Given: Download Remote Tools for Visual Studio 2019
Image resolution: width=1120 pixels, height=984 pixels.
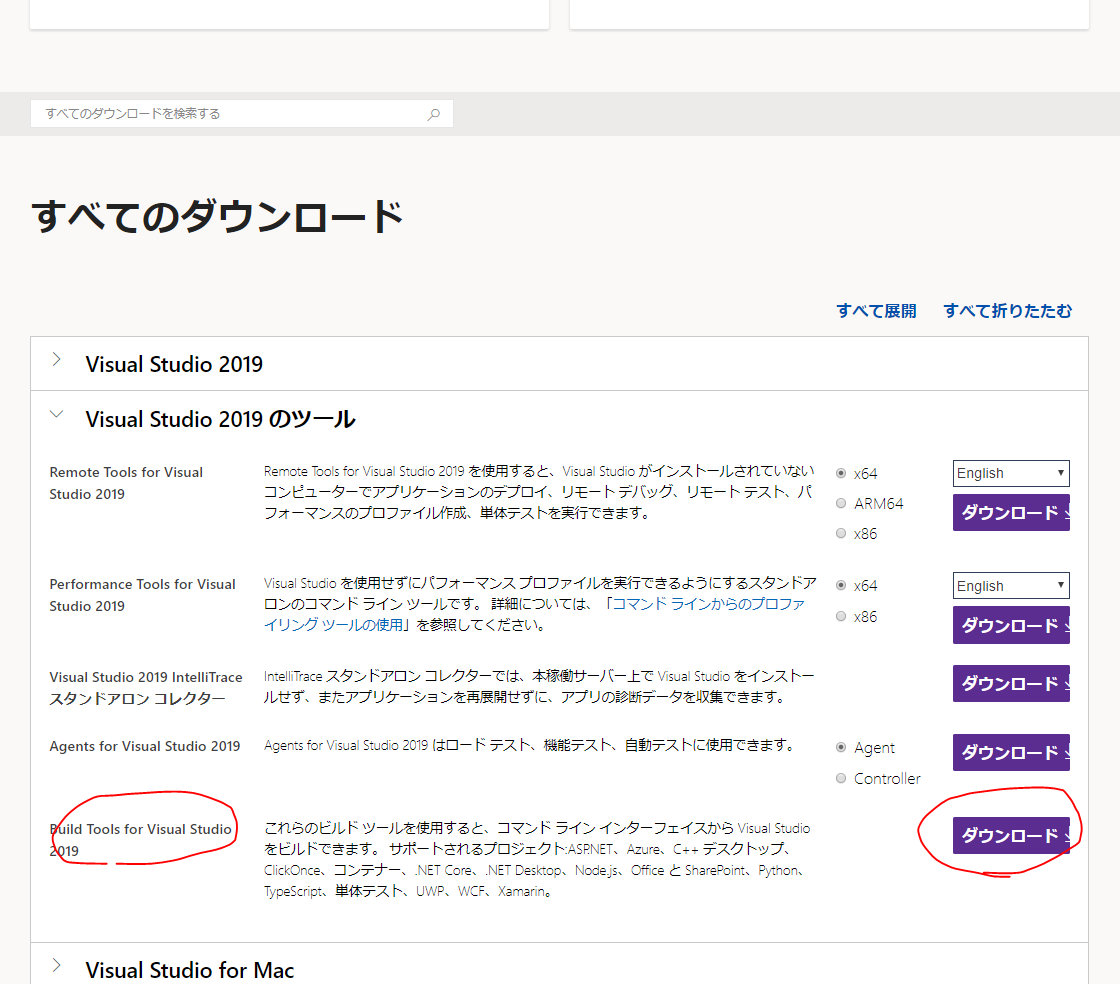Looking at the screenshot, I should 1011,513.
